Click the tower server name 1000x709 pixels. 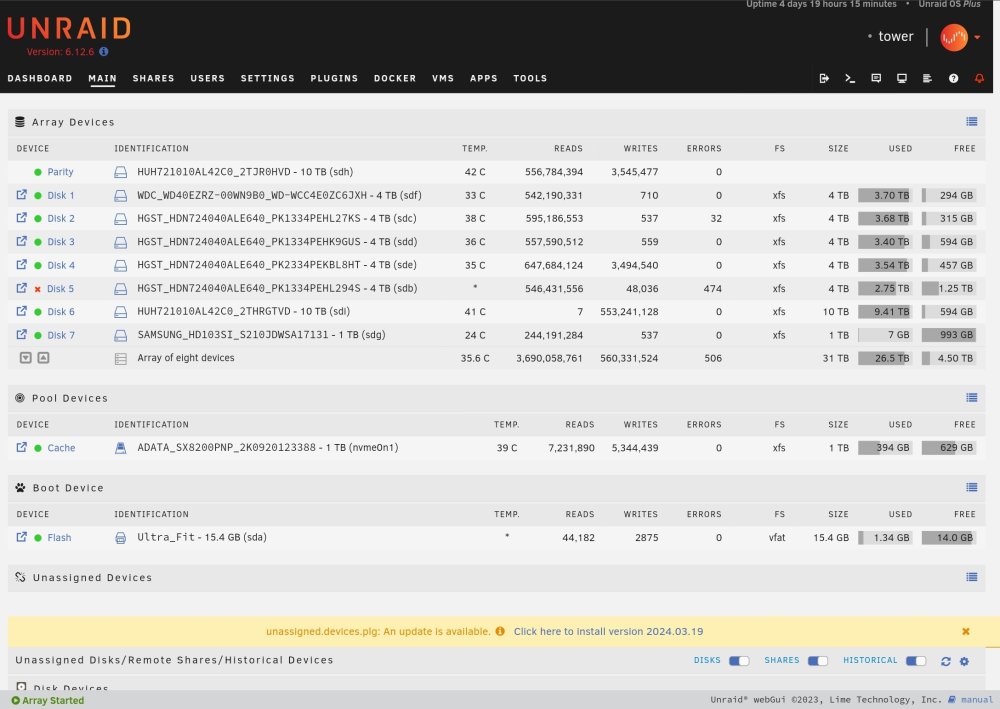tap(895, 36)
